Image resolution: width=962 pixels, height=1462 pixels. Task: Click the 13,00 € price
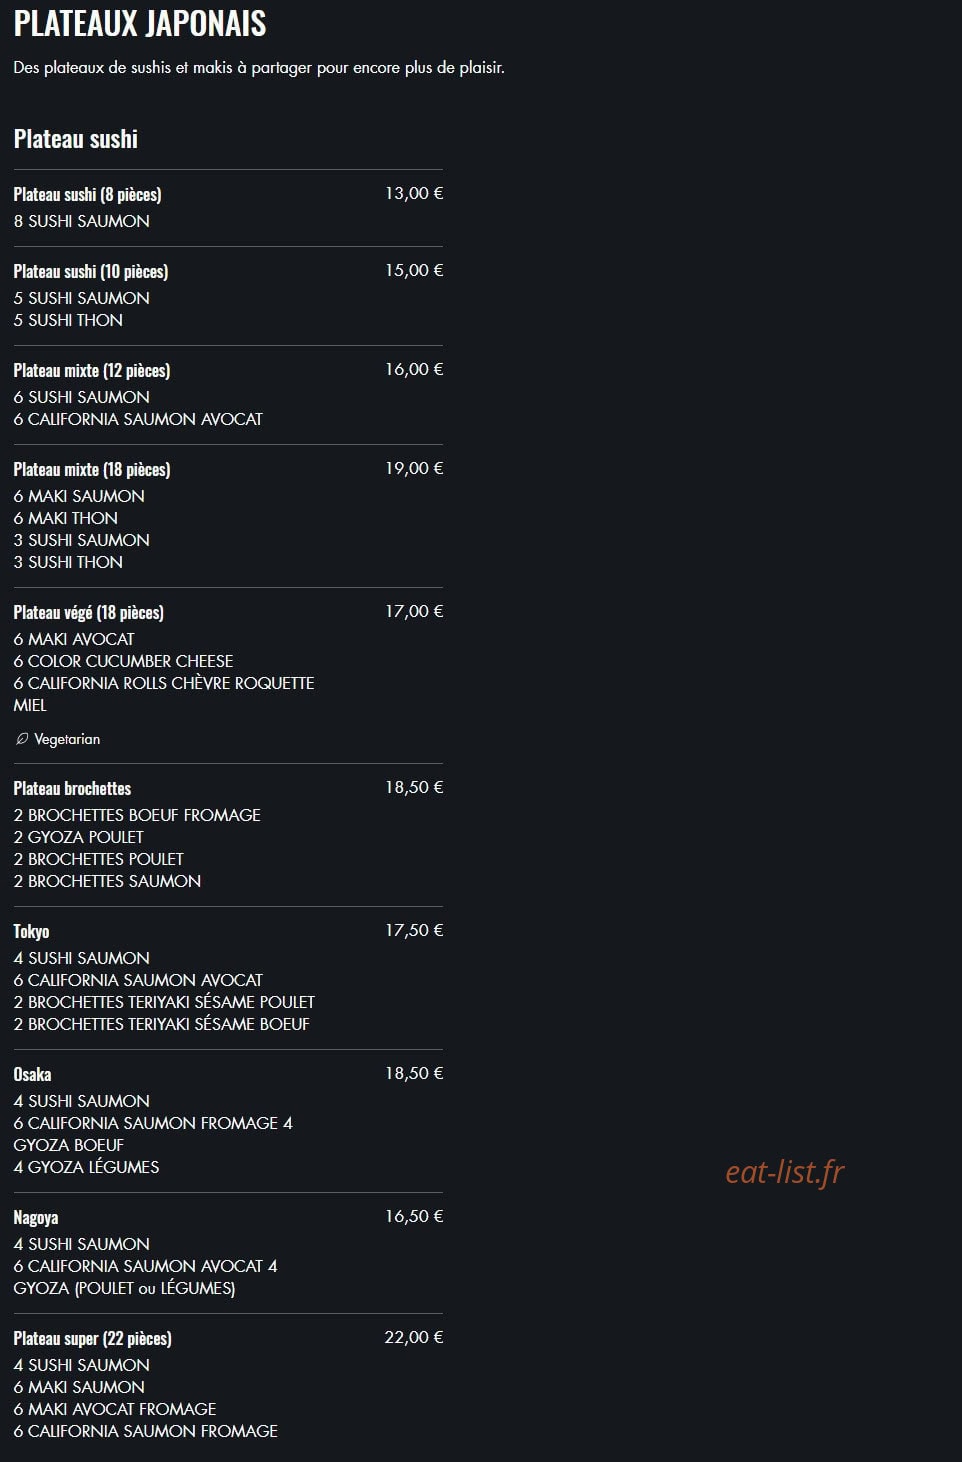tap(414, 193)
